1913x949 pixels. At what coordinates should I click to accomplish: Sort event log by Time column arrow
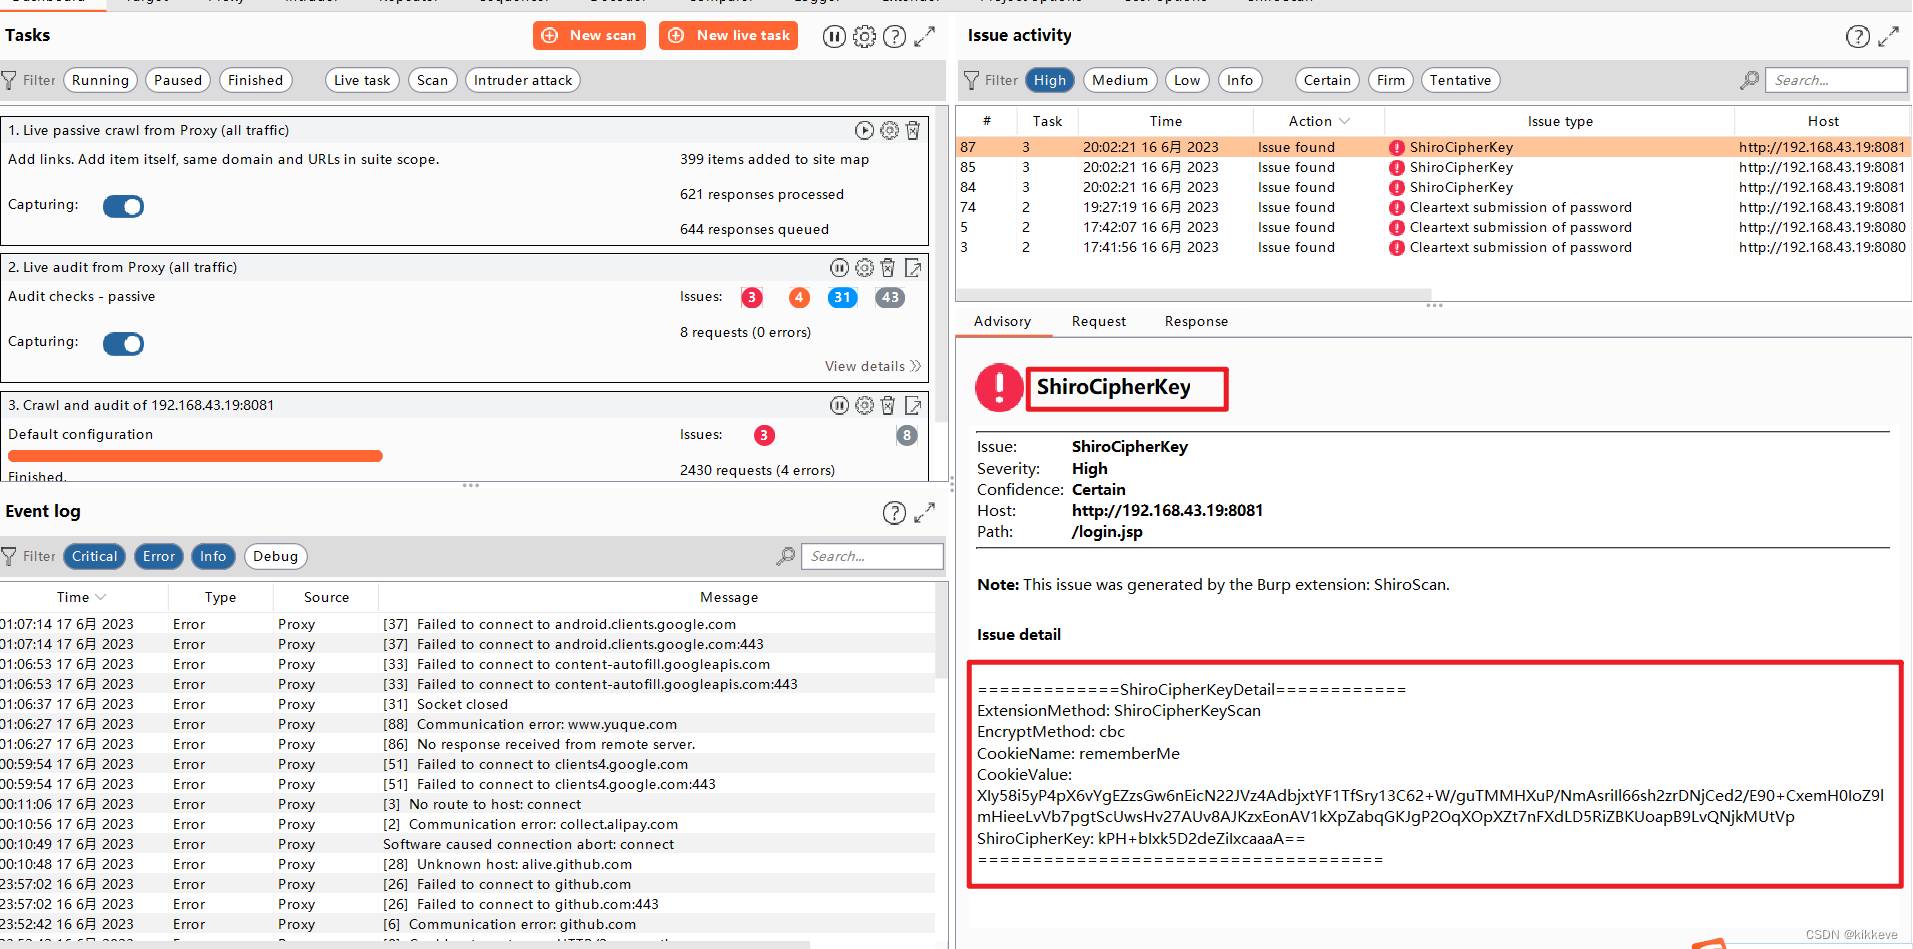[x=100, y=597]
